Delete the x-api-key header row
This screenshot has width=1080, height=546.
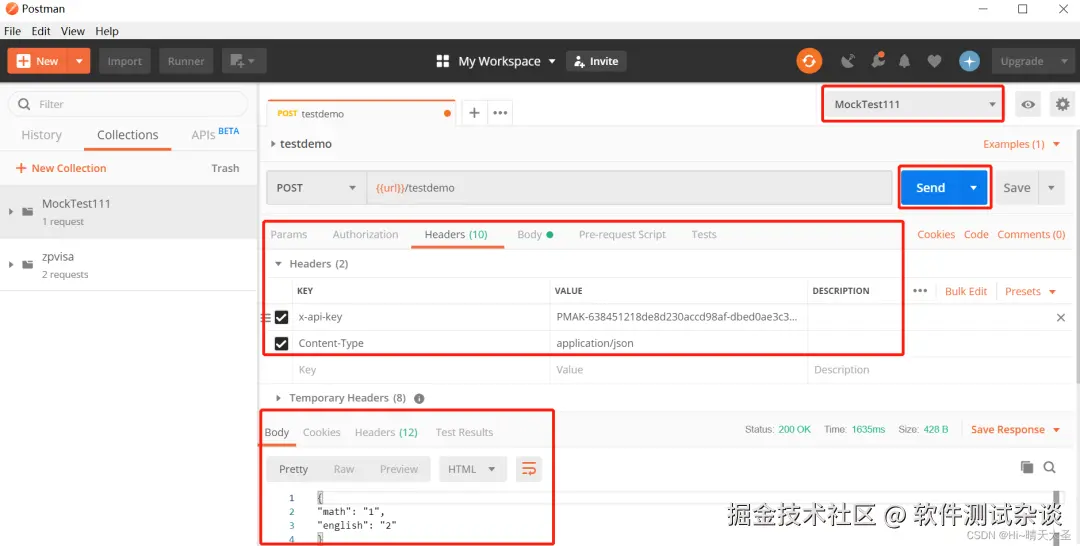[1061, 317]
